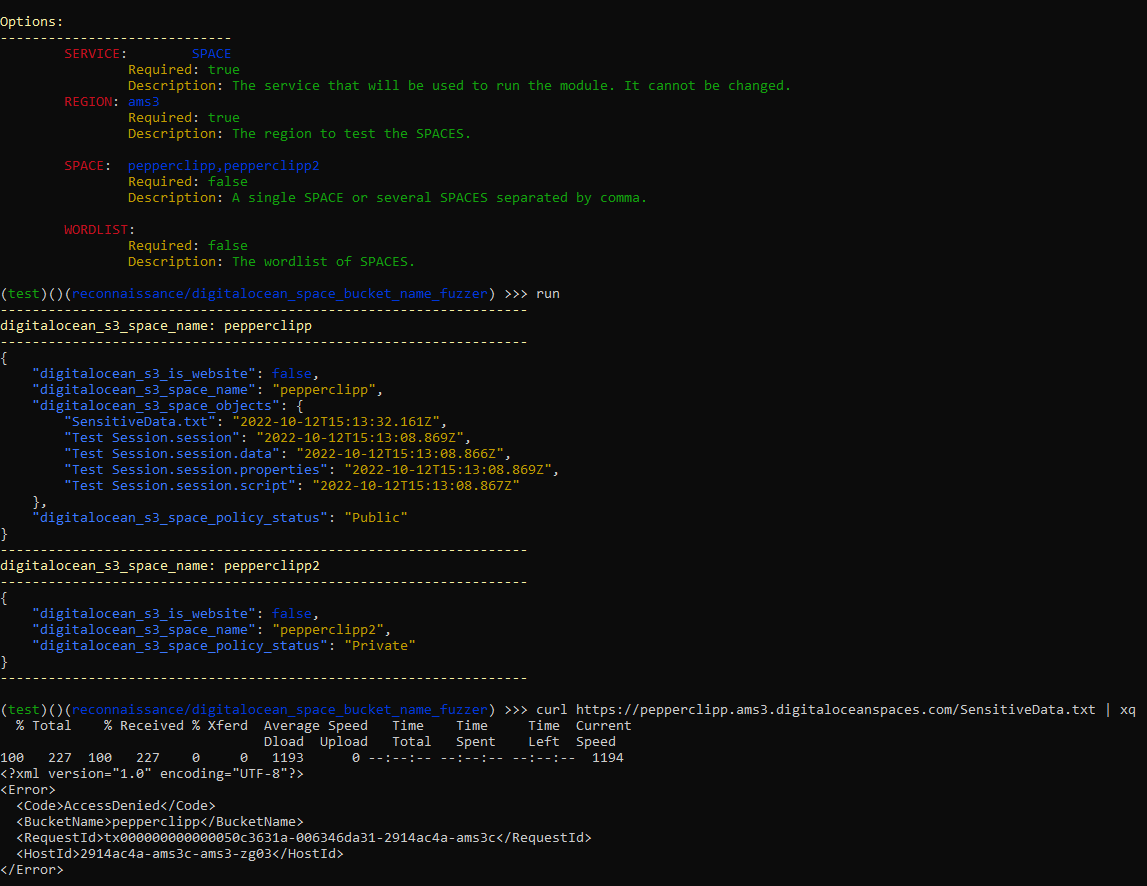1147x886 pixels.
Task: Click the "digitalocean_s3_space_name: pepperclipp2" section header
Action: click(x=160, y=565)
